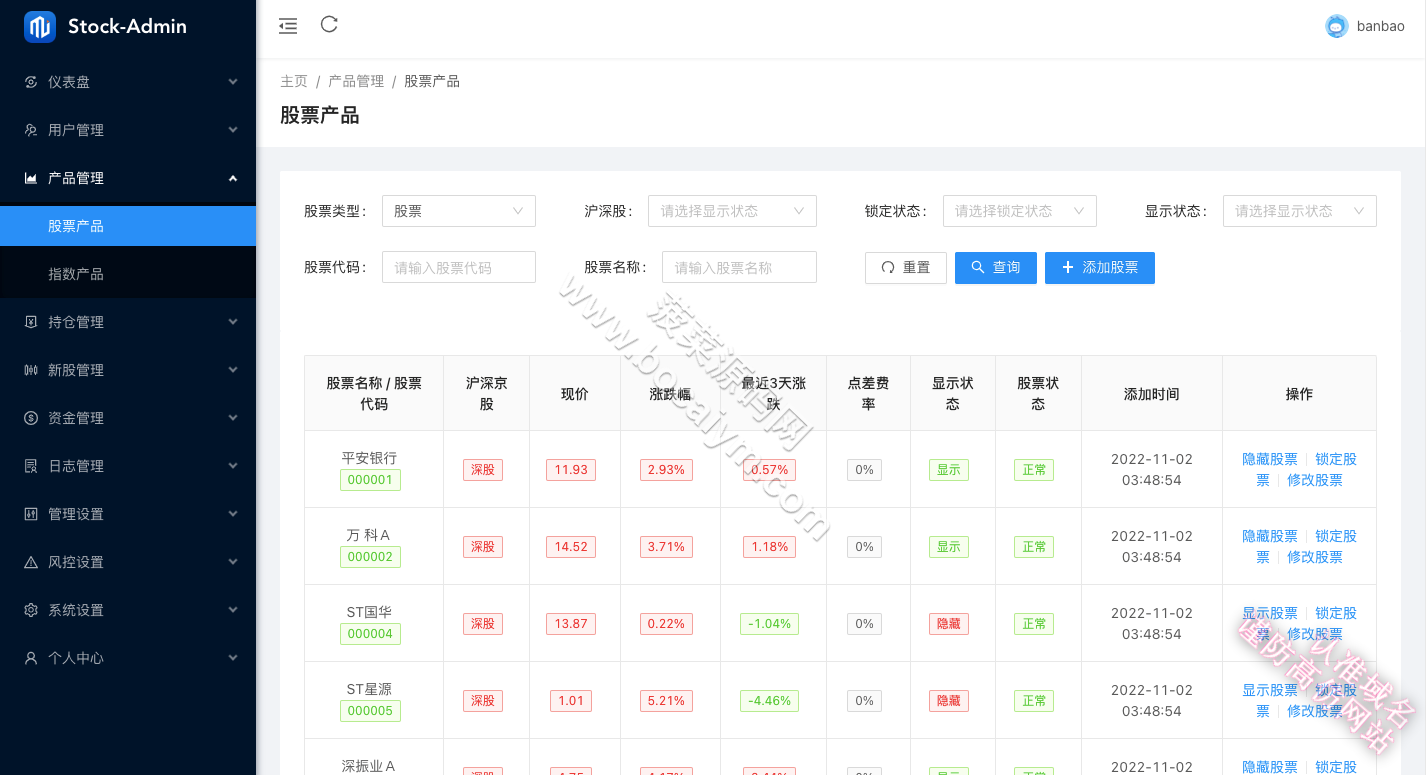Click the 5.21% change tag
The height and width of the screenshot is (775, 1426).
tap(666, 701)
